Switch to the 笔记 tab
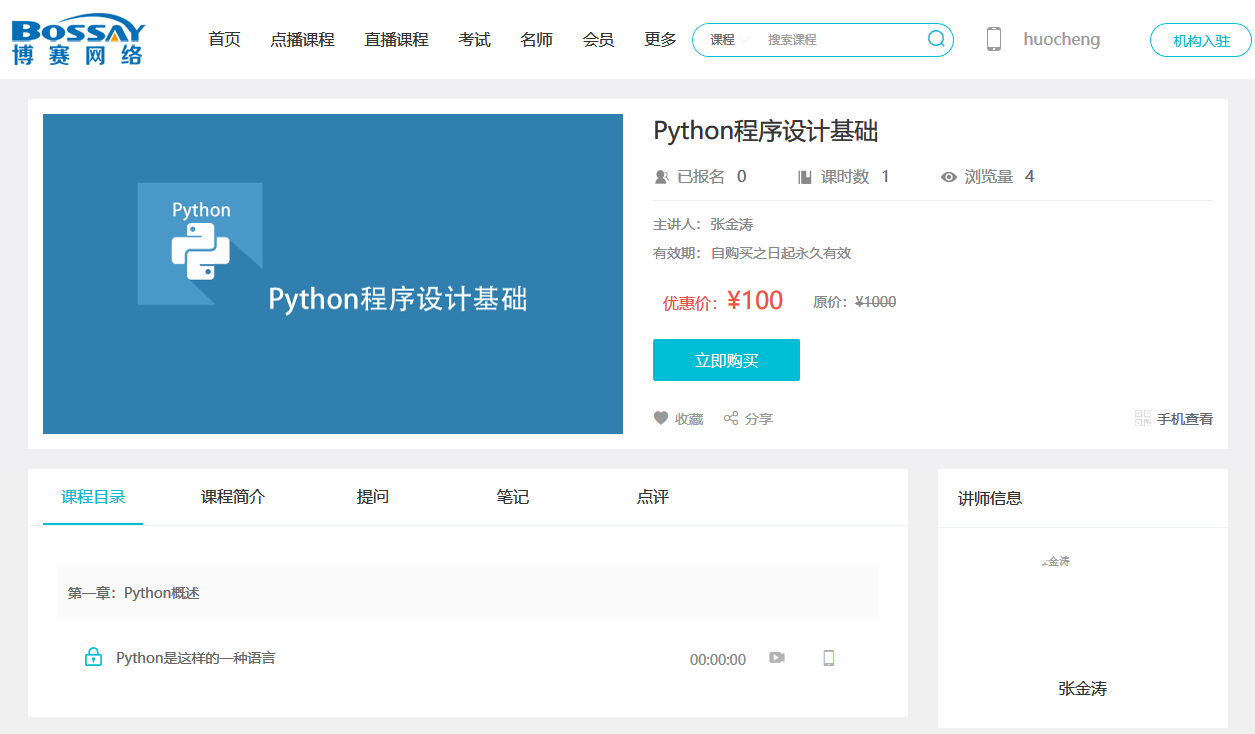Image resolution: width=1255 pixels, height=734 pixels. point(513,497)
